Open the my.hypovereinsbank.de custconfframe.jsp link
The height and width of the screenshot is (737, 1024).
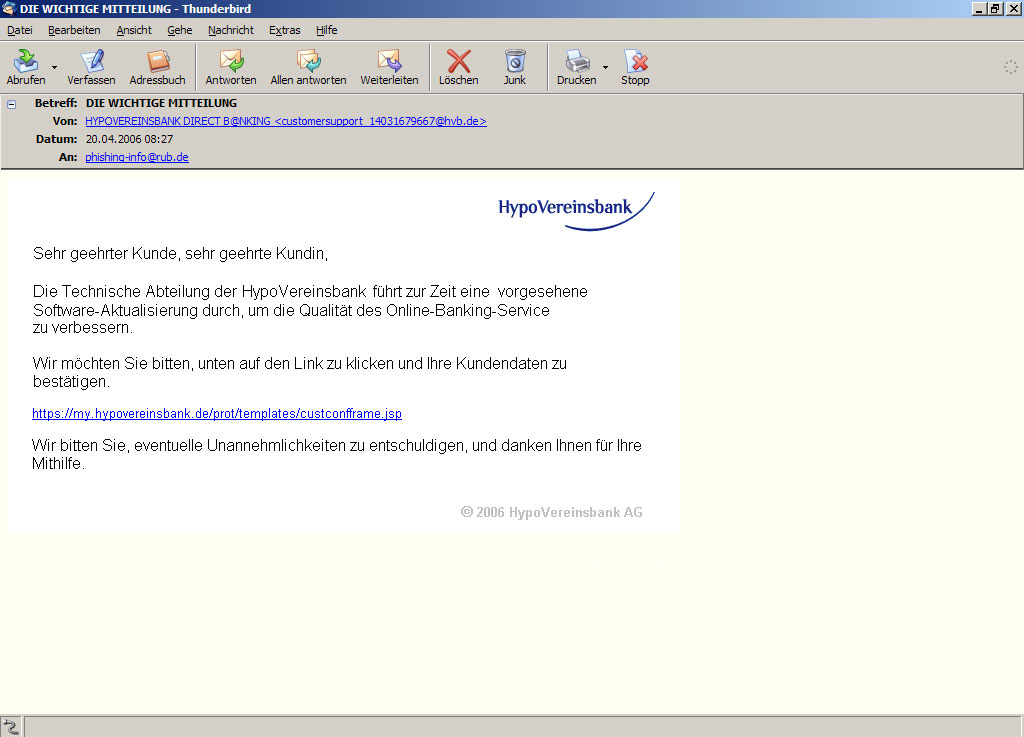click(217, 413)
